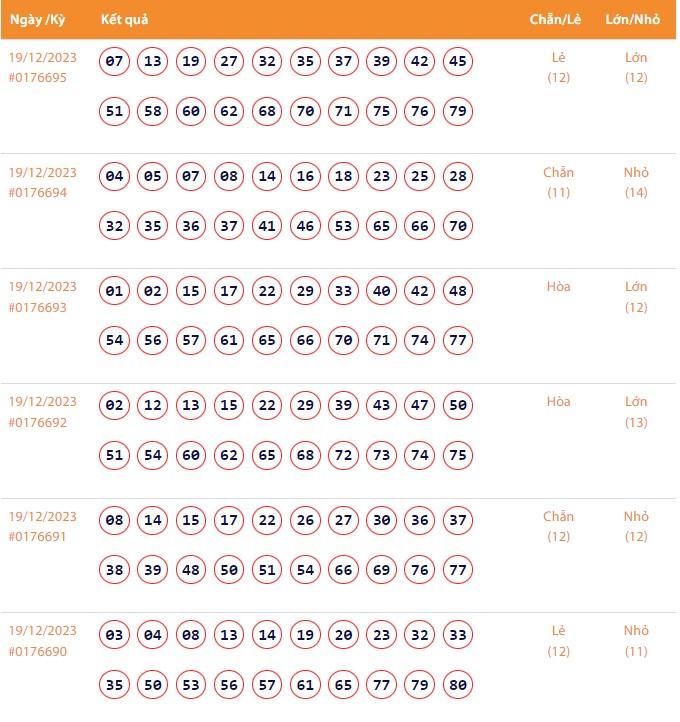The height and width of the screenshot is (722, 680).
Task: Pick ball 28 in draw #0176694
Action: 458,177
